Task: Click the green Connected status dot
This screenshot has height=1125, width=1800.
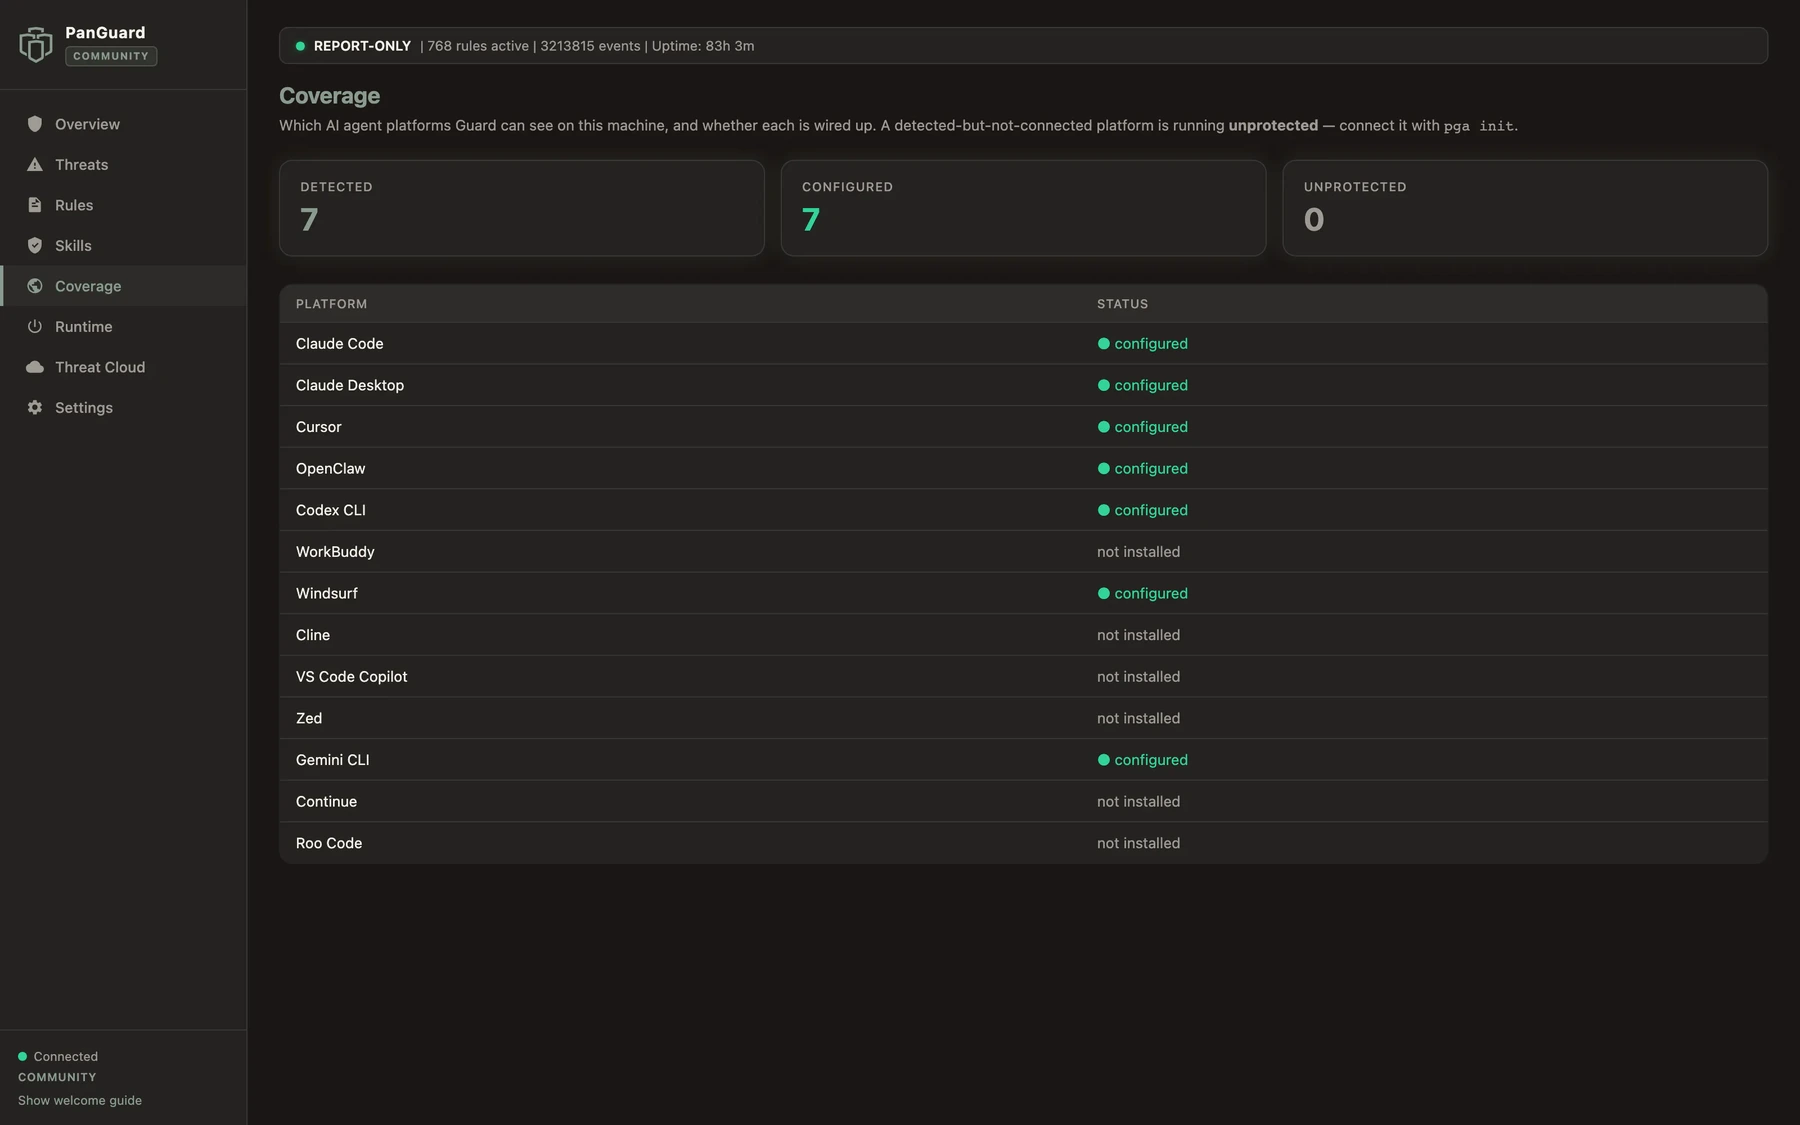Action: 22,1056
